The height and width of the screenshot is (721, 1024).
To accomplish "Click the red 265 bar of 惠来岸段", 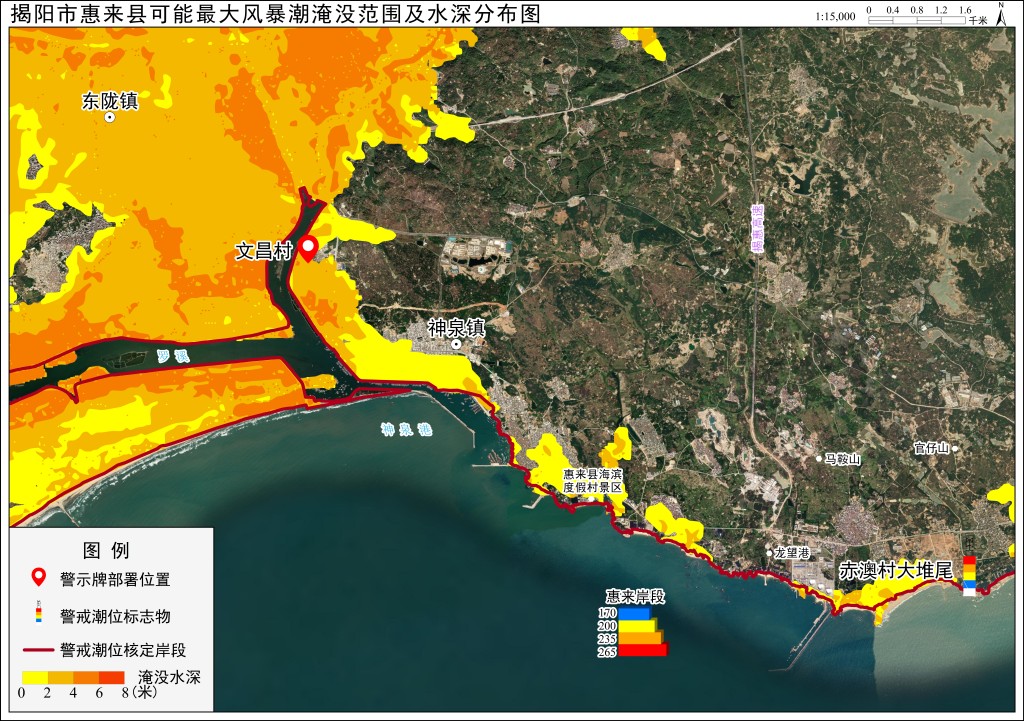I will [x=643, y=650].
